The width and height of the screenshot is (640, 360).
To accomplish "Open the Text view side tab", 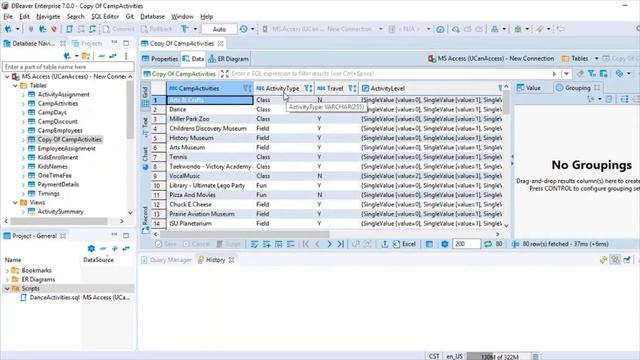I will click(x=145, y=127).
